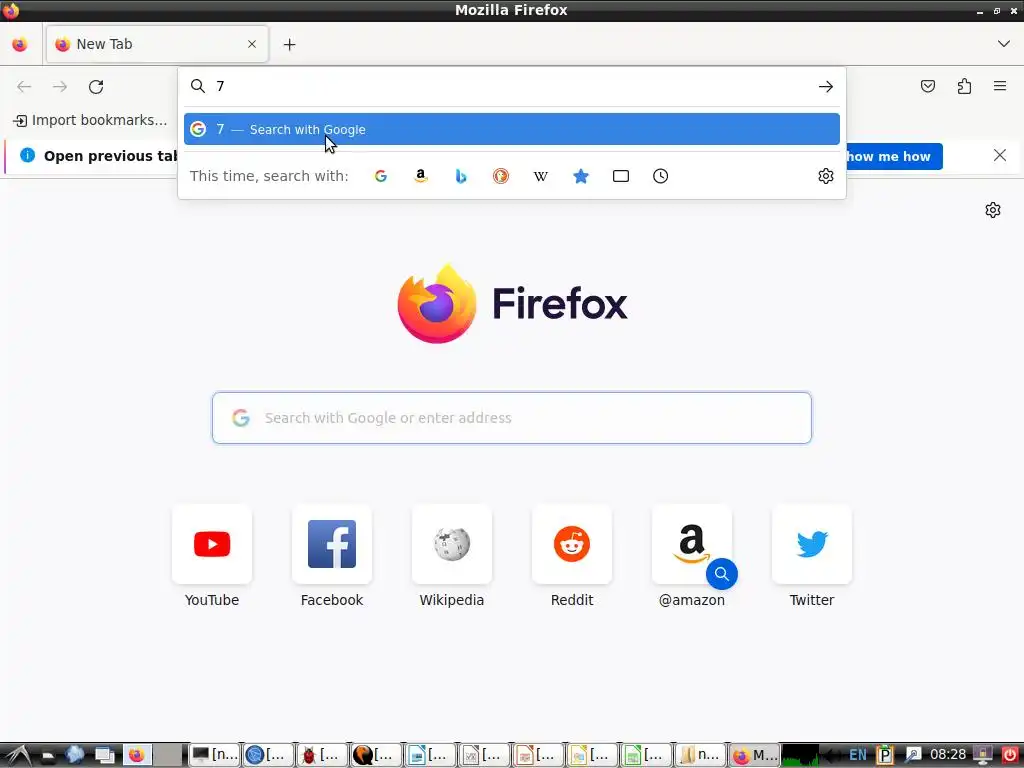Click the Go arrow in address bar
Viewport: 1024px width, 768px height.
pyautogui.click(x=825, y=86)
